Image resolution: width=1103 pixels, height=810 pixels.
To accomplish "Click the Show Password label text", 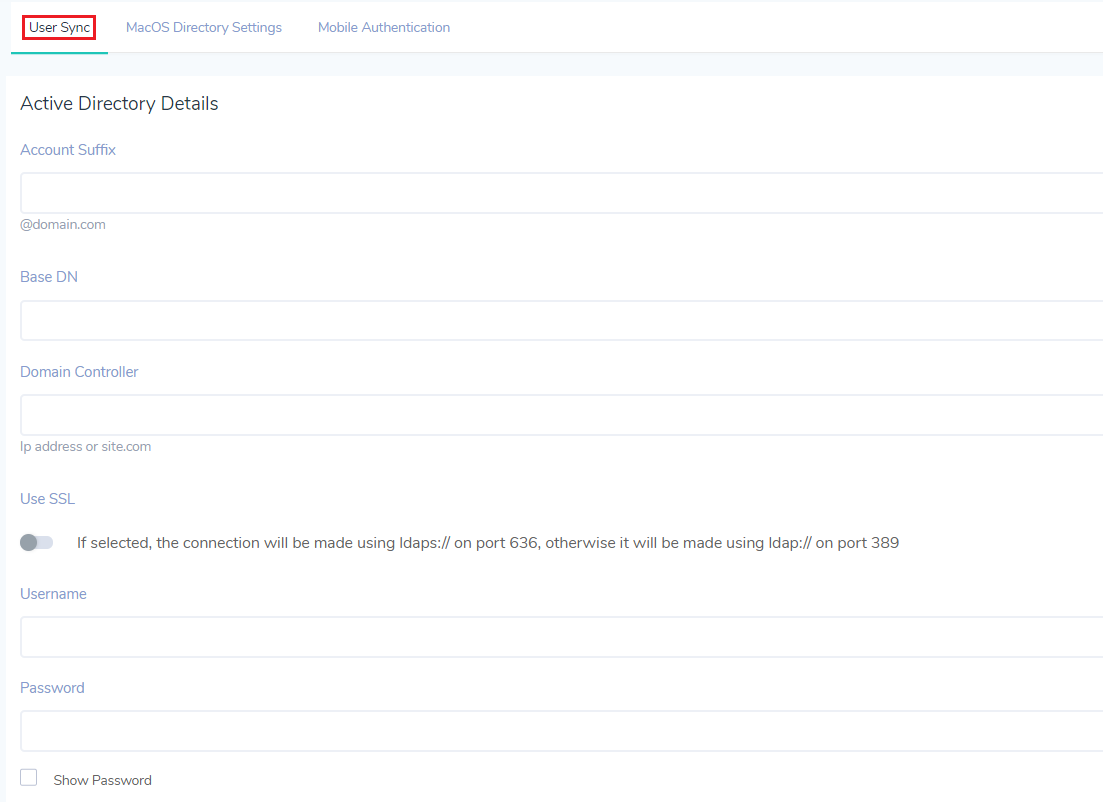I will [x=103, y=780].
